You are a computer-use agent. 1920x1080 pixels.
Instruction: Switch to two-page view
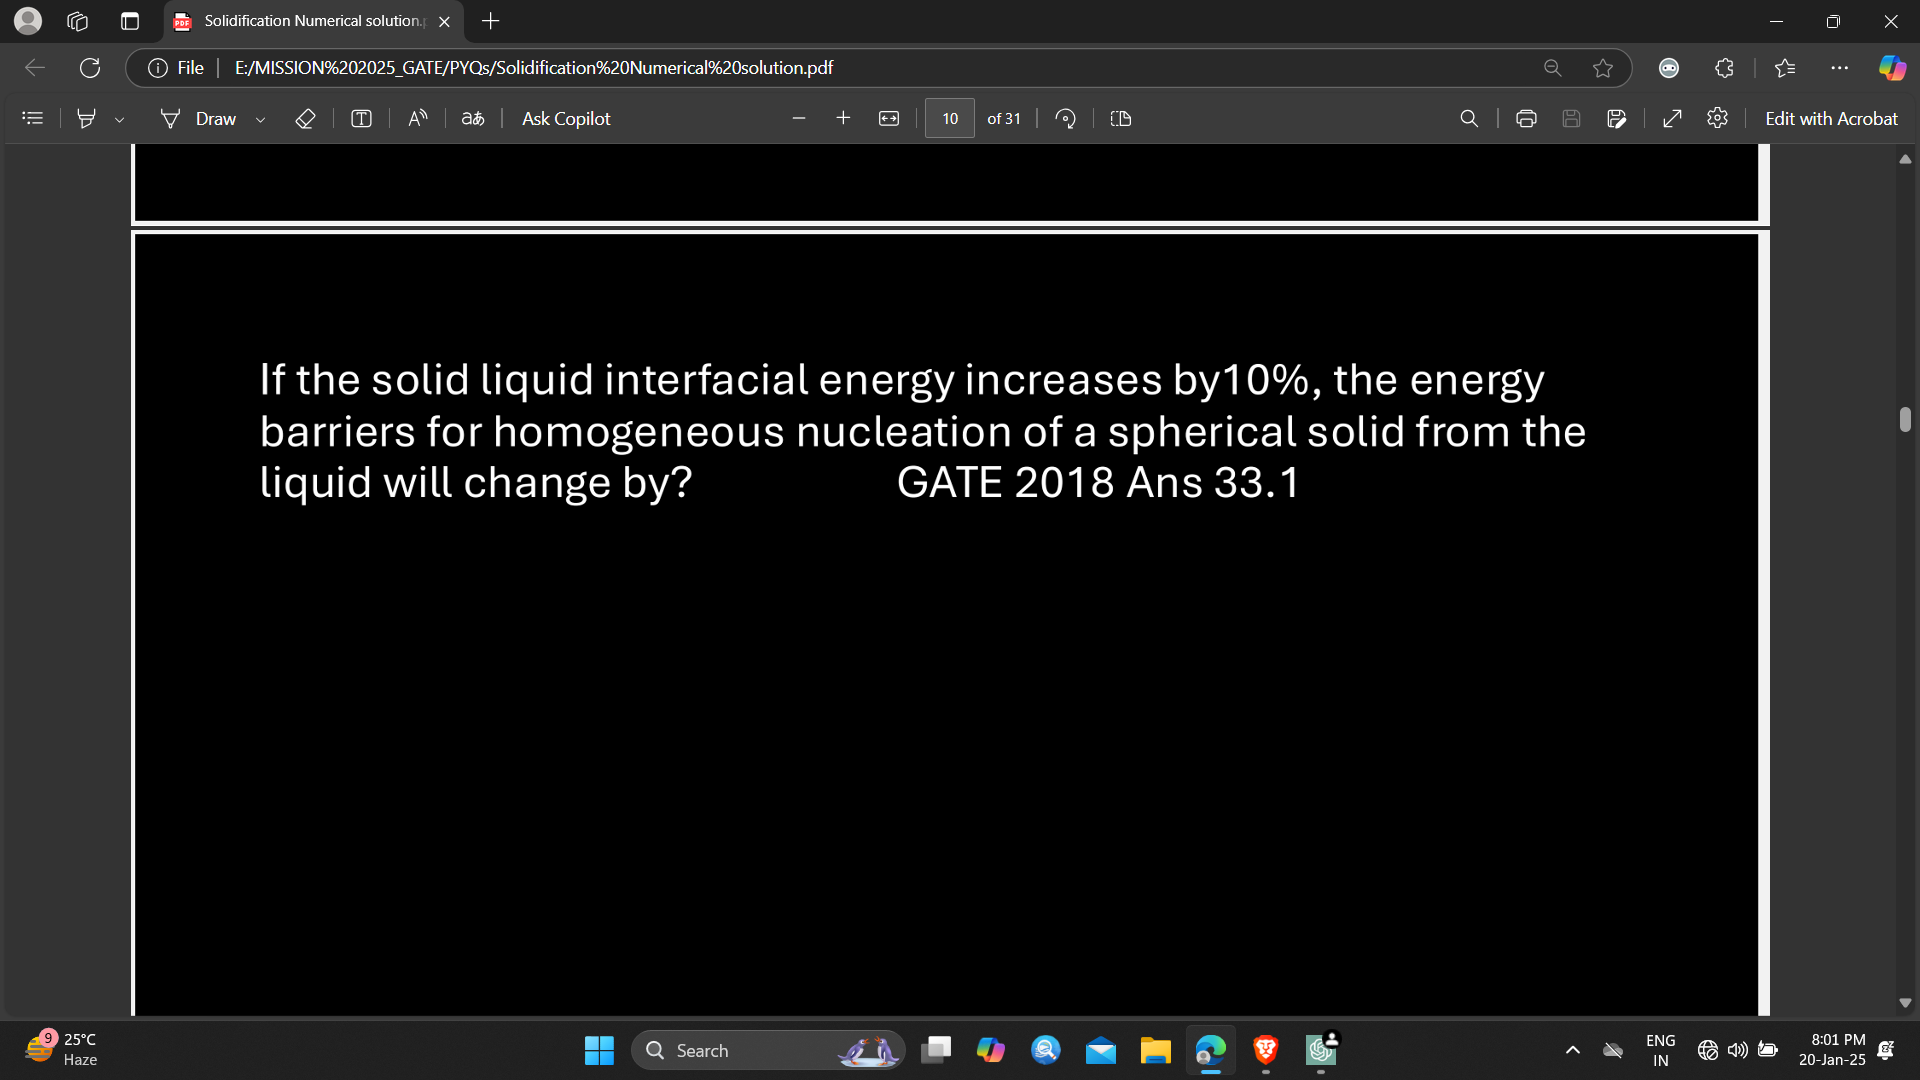1120,118
